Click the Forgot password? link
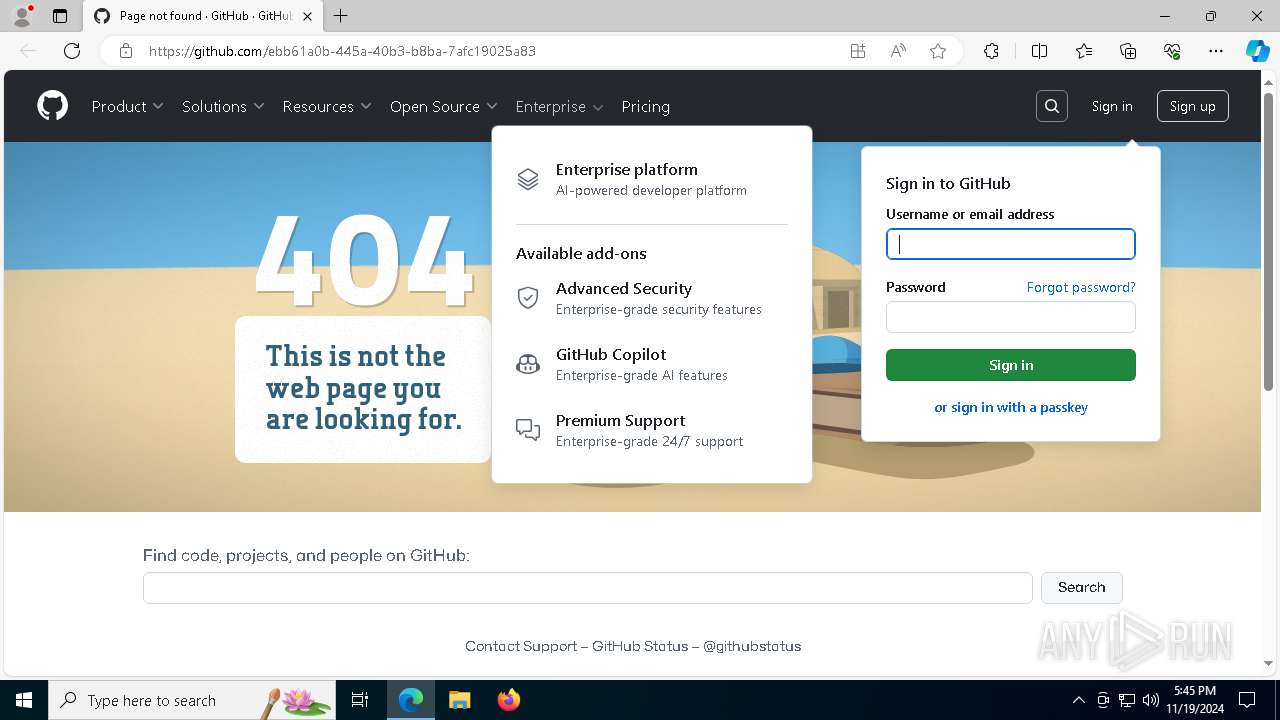This screenshot has height=720, width=1280. (1081, 287)
